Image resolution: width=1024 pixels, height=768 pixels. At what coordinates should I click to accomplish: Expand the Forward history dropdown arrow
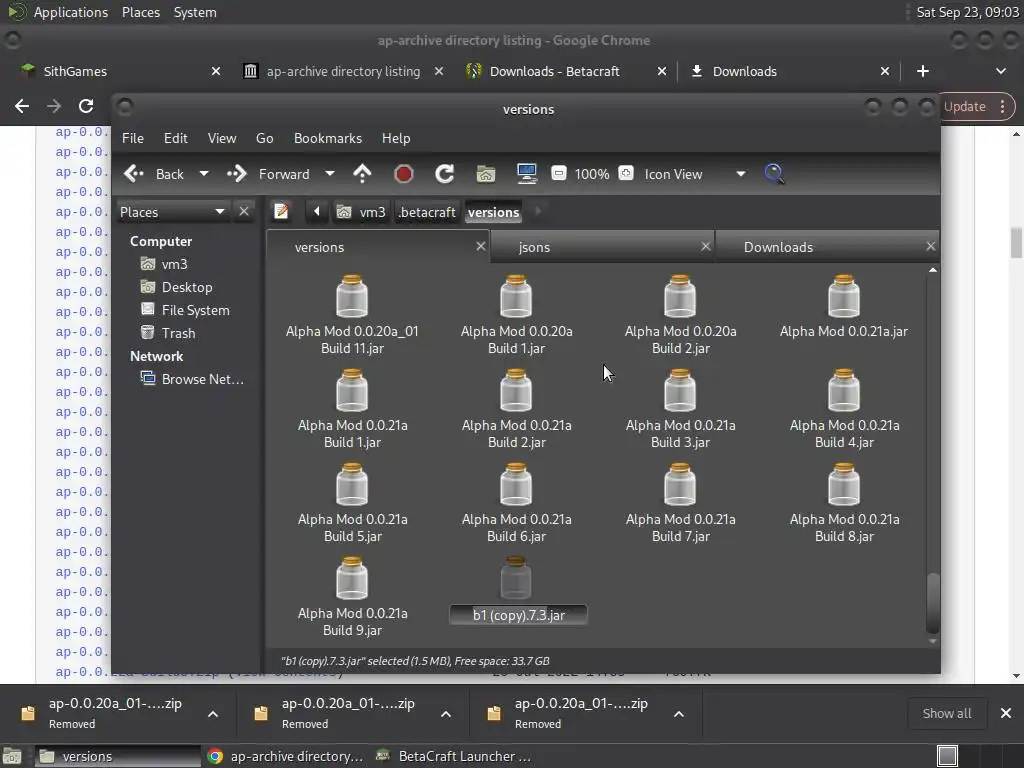(x=330, y=174)
